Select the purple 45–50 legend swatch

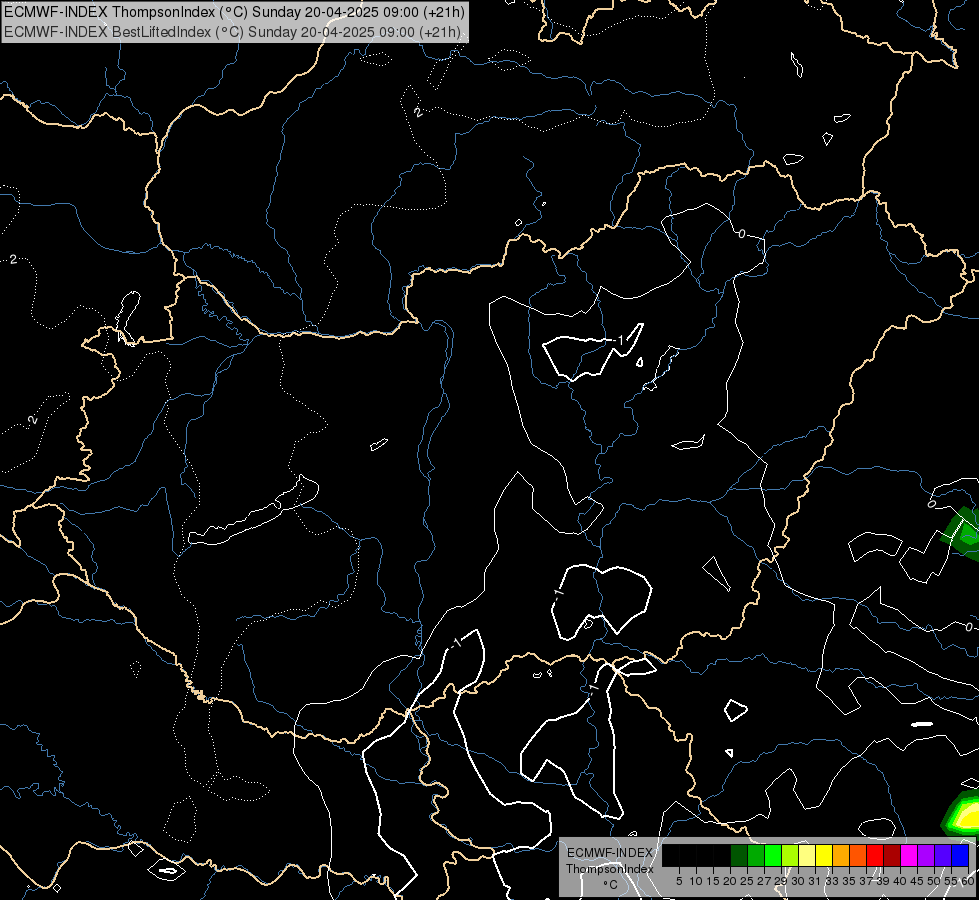(x=926, y=855)
